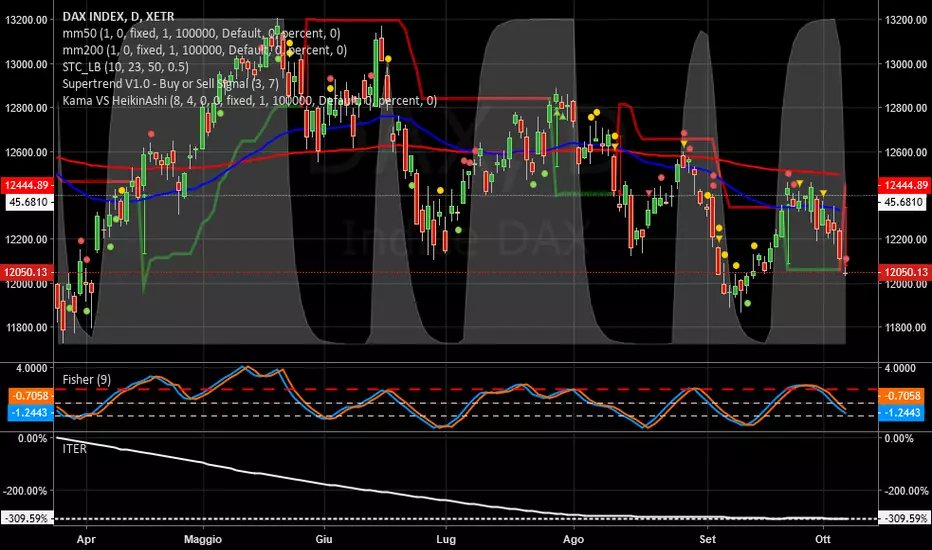Click 12800.00 on the left price scale
Screen dimensions: 932x550
(x=26, y=108)
